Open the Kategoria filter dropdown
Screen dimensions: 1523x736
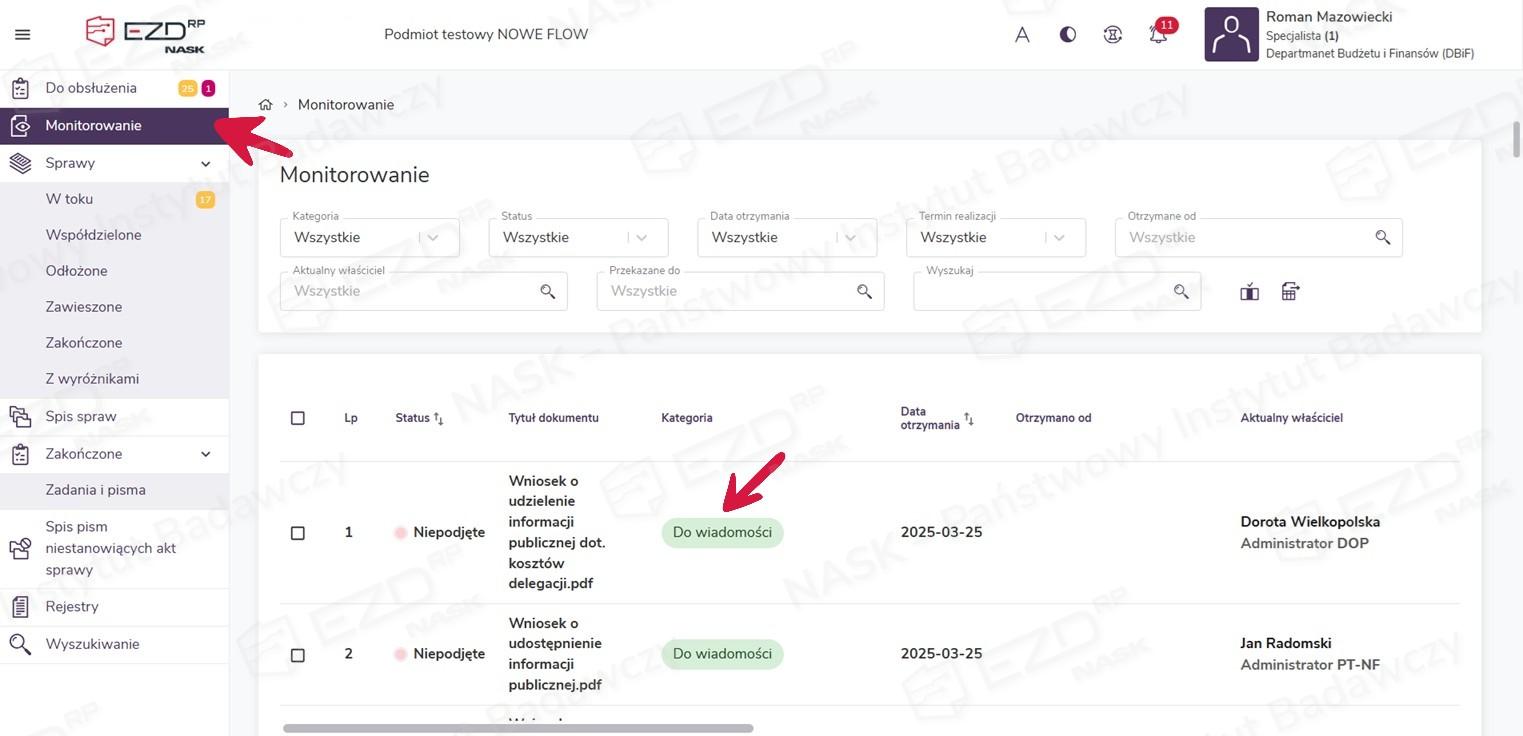(369, 238)
